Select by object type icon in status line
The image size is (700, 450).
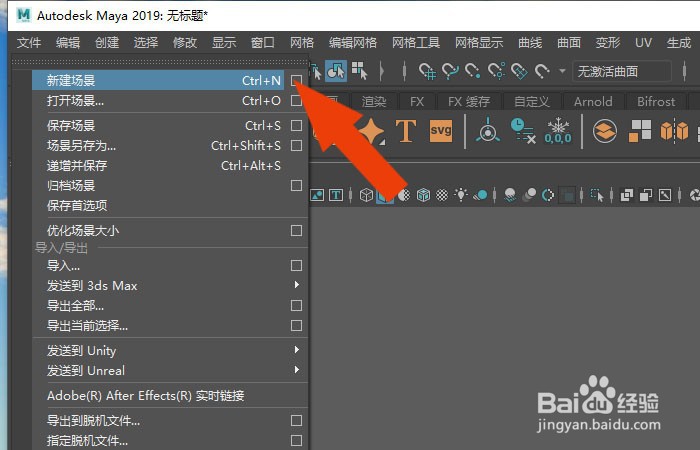(336, 71)
